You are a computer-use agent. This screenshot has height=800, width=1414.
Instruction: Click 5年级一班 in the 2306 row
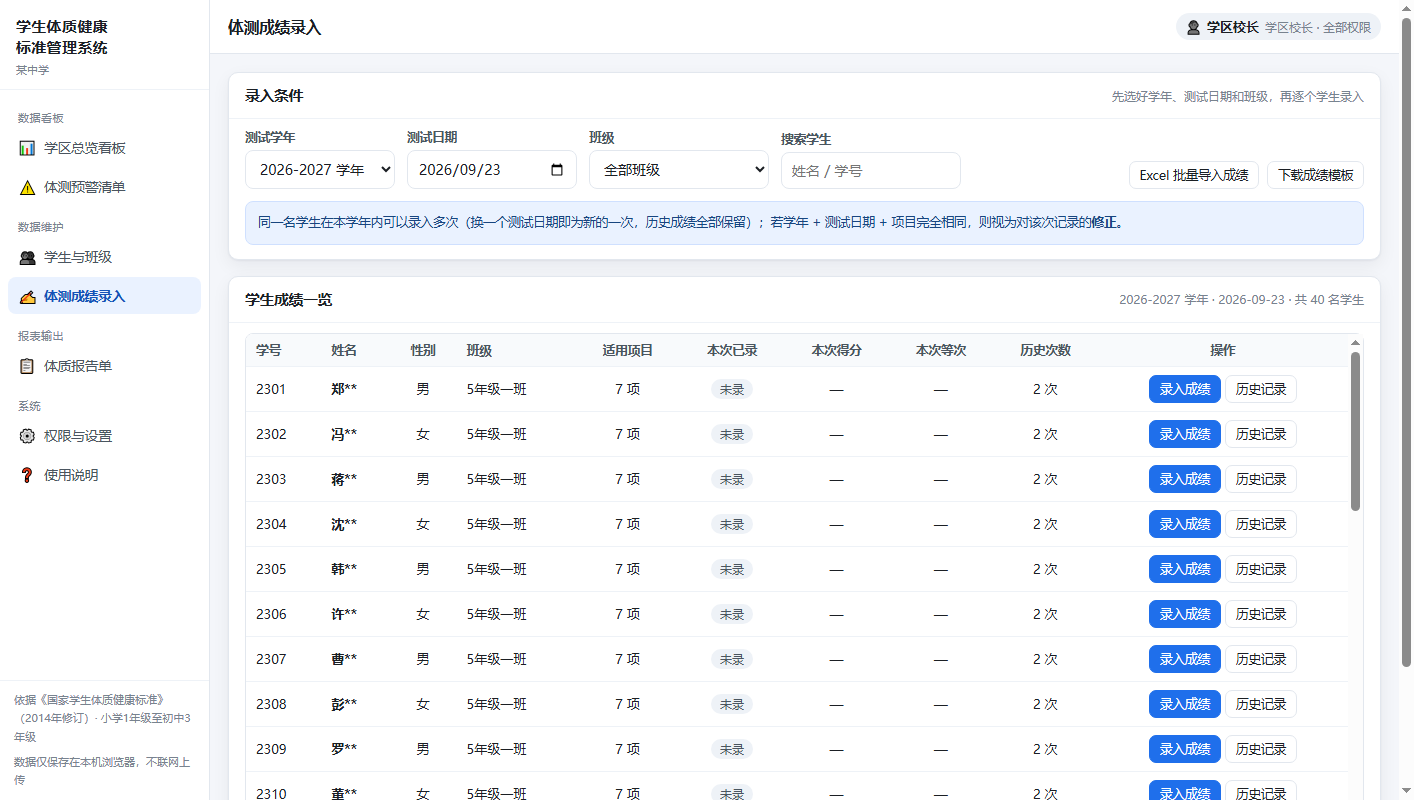(497, 614)
